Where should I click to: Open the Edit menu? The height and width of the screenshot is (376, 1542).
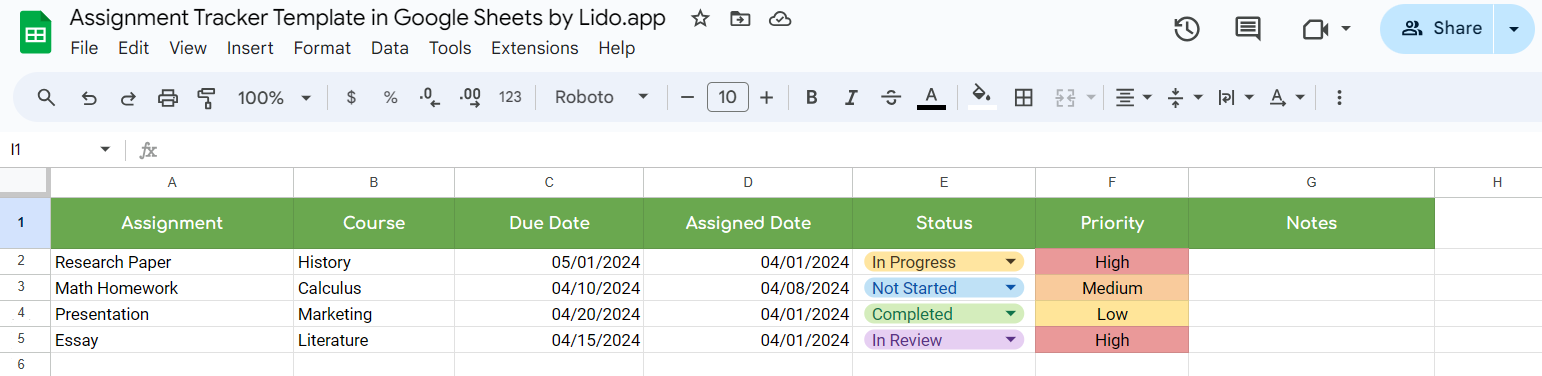[133, 48]
